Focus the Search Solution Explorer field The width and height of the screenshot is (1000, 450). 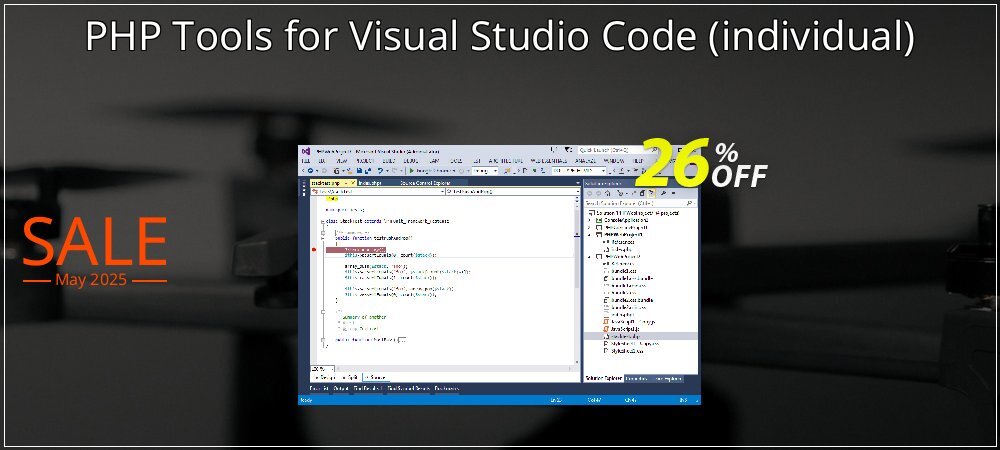point(640,203)
